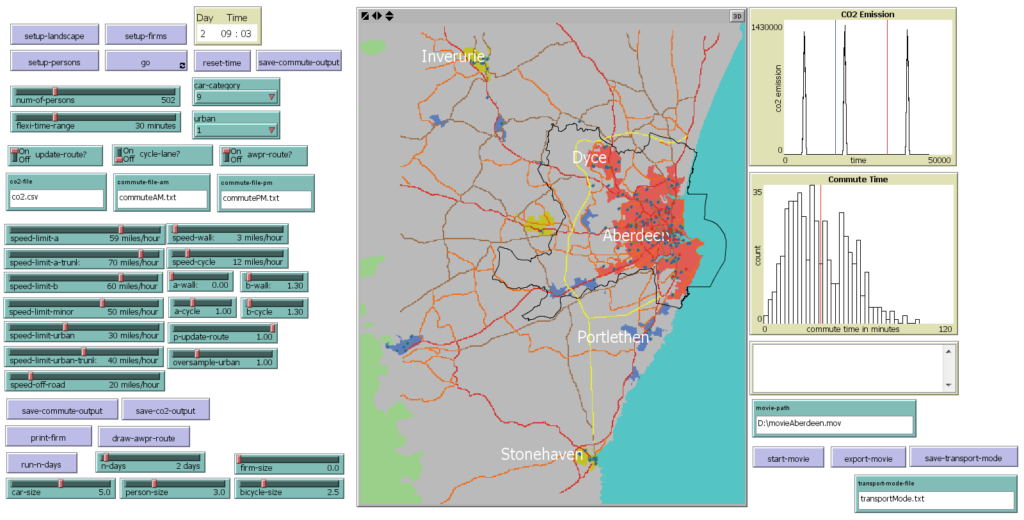Click the left-right arrows icon above map
The width and height of the screenshot is (1024, 520).
pyautogui.click(x=377, y=16)
